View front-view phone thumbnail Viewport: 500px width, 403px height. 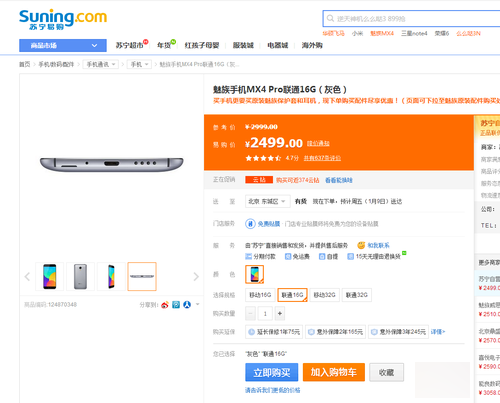[x=50, y=276]
